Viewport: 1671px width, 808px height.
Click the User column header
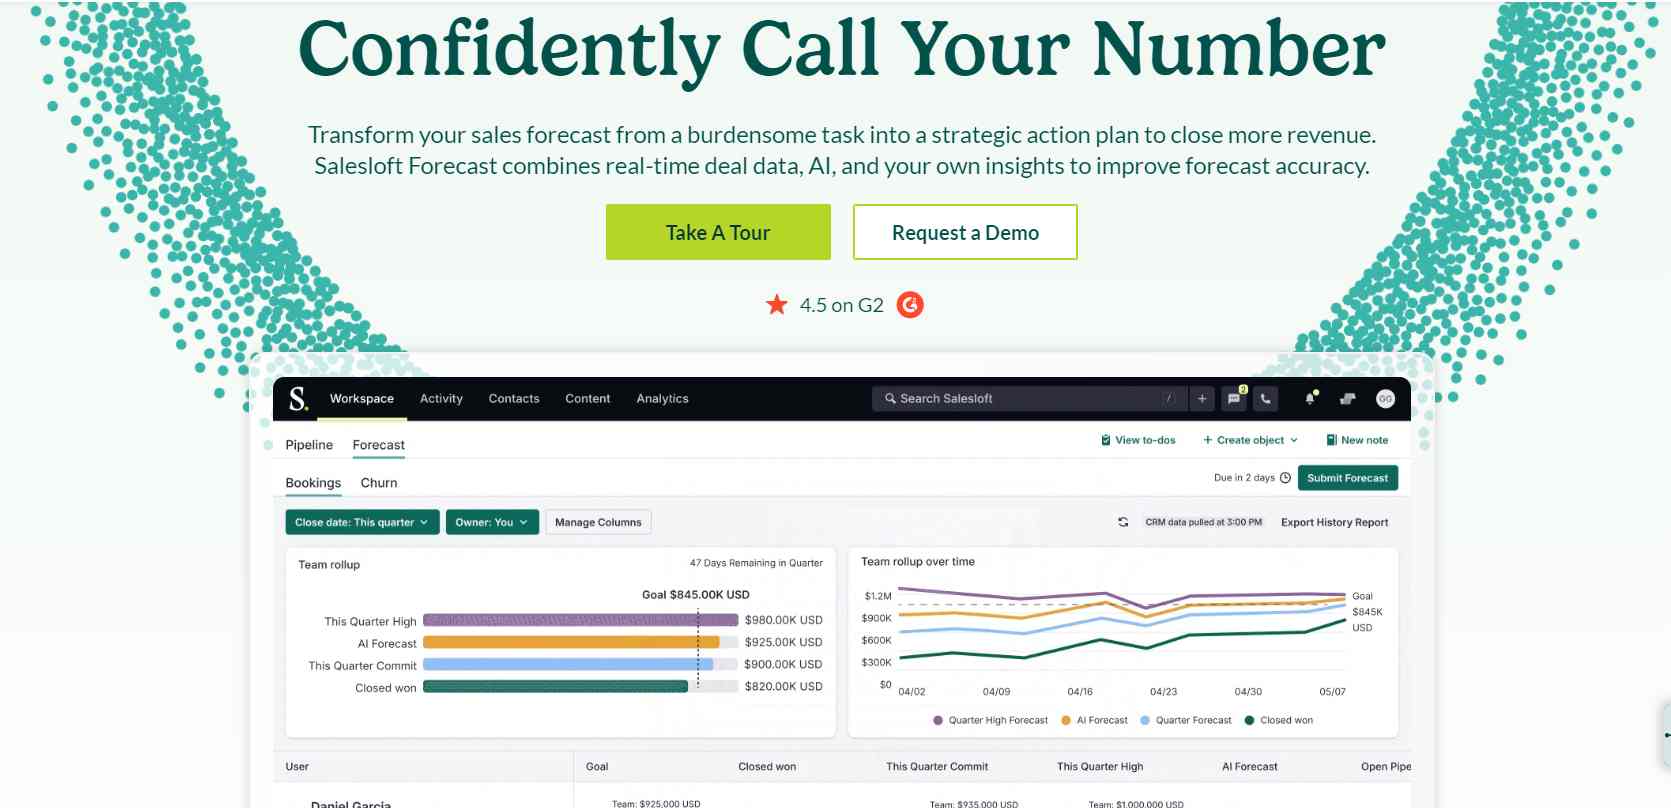point(297,767)
